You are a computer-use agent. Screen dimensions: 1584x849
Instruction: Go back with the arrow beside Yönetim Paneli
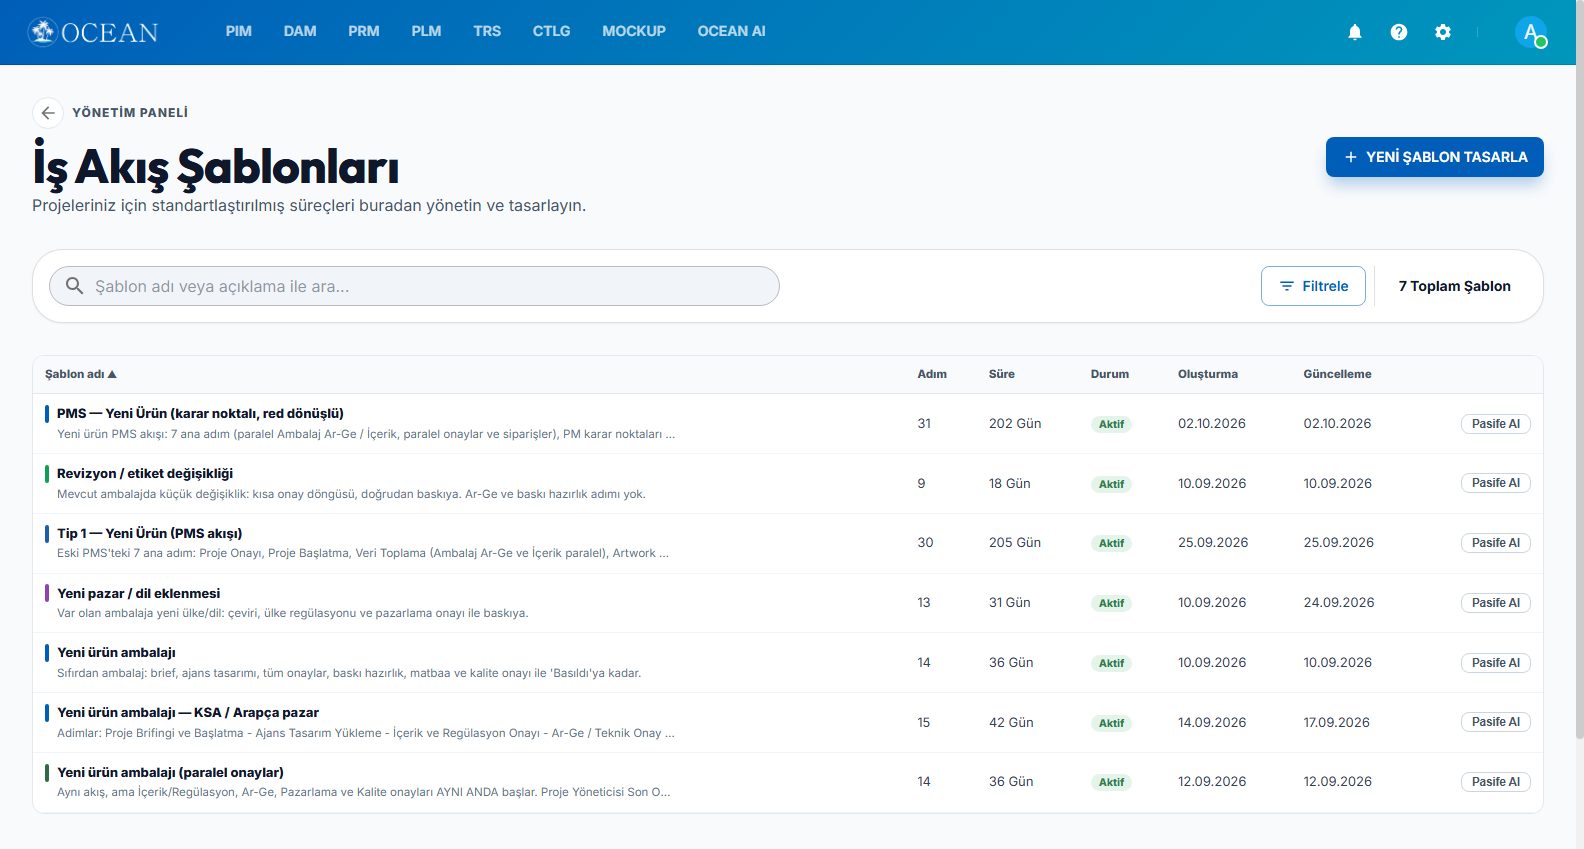(48, 113)
